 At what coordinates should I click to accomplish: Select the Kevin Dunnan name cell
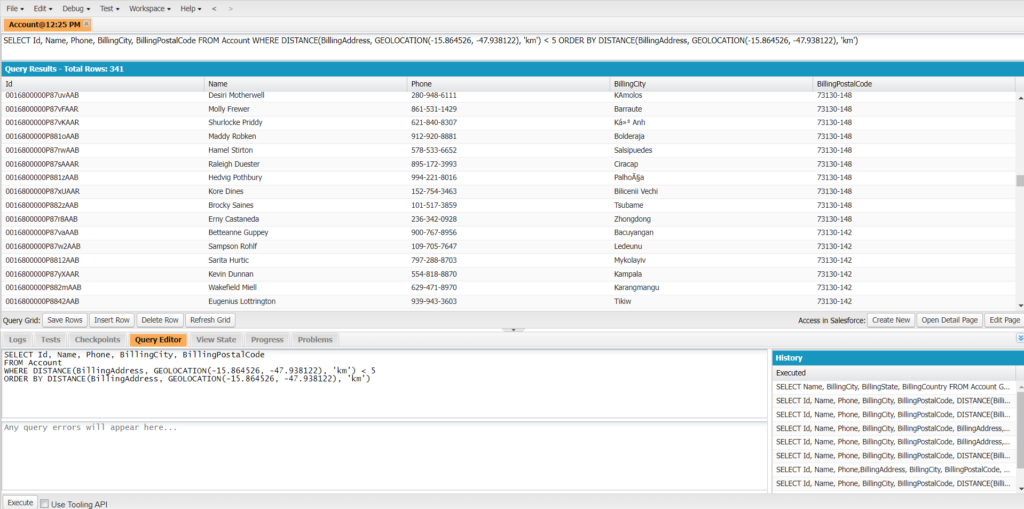(x=306, y=274)
